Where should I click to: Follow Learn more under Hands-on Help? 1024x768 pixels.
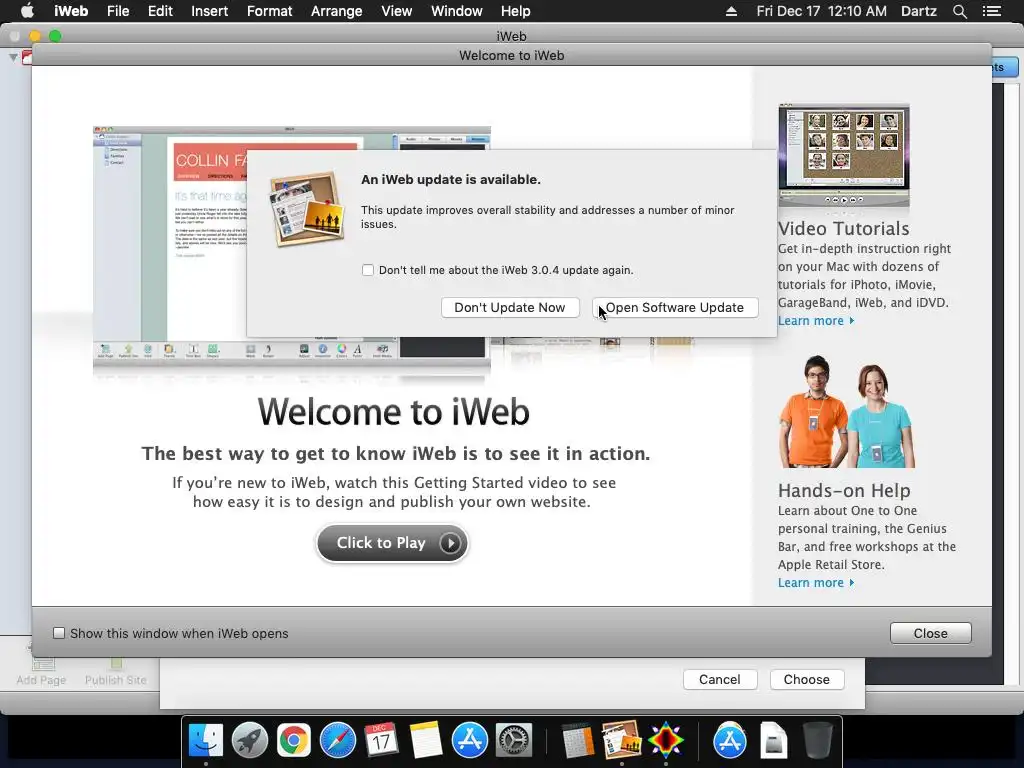(816, 583)
